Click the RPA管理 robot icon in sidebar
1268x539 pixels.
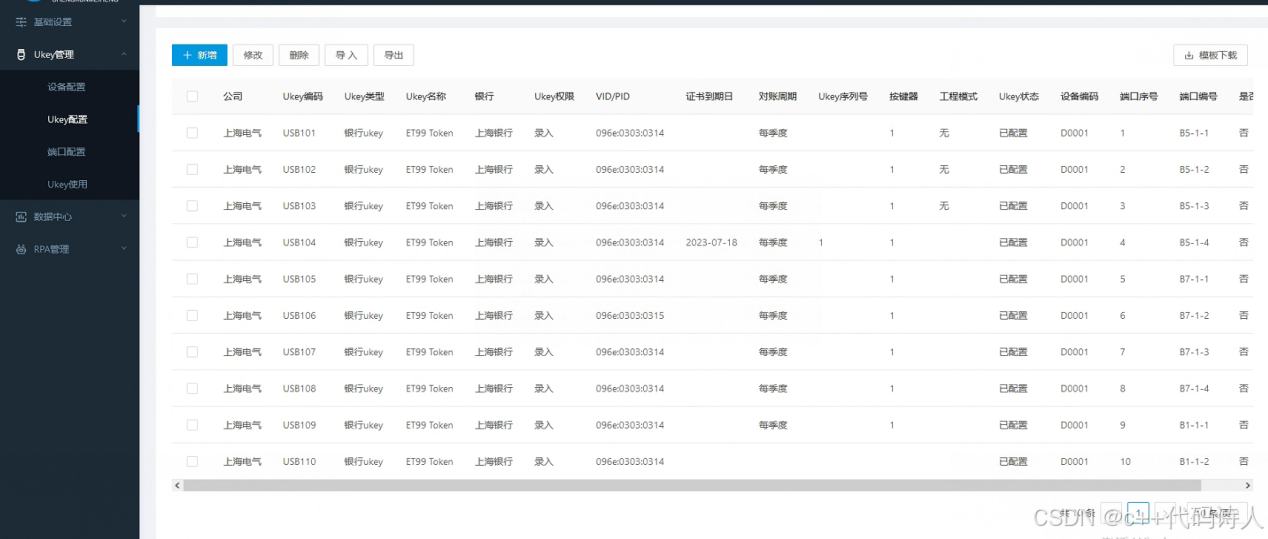(x=21, y=250)
